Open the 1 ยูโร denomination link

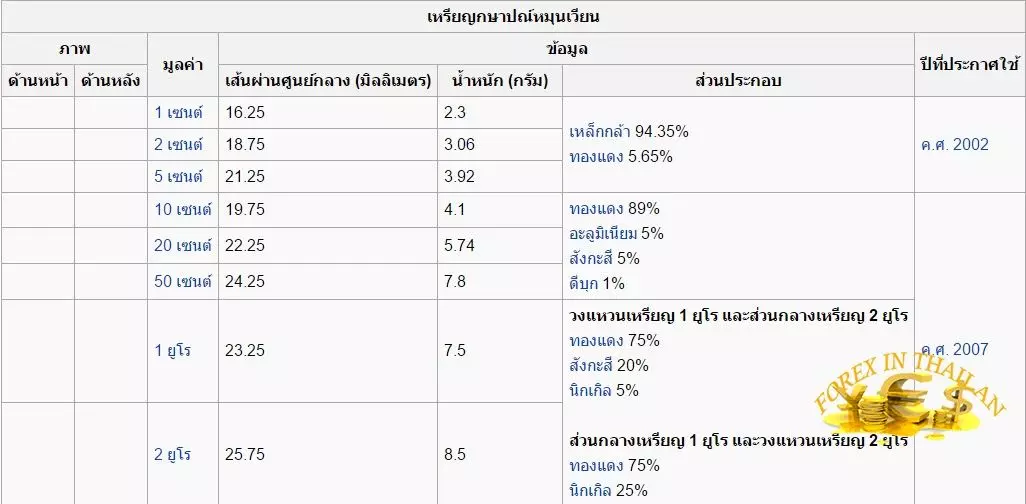pos(173,351)
